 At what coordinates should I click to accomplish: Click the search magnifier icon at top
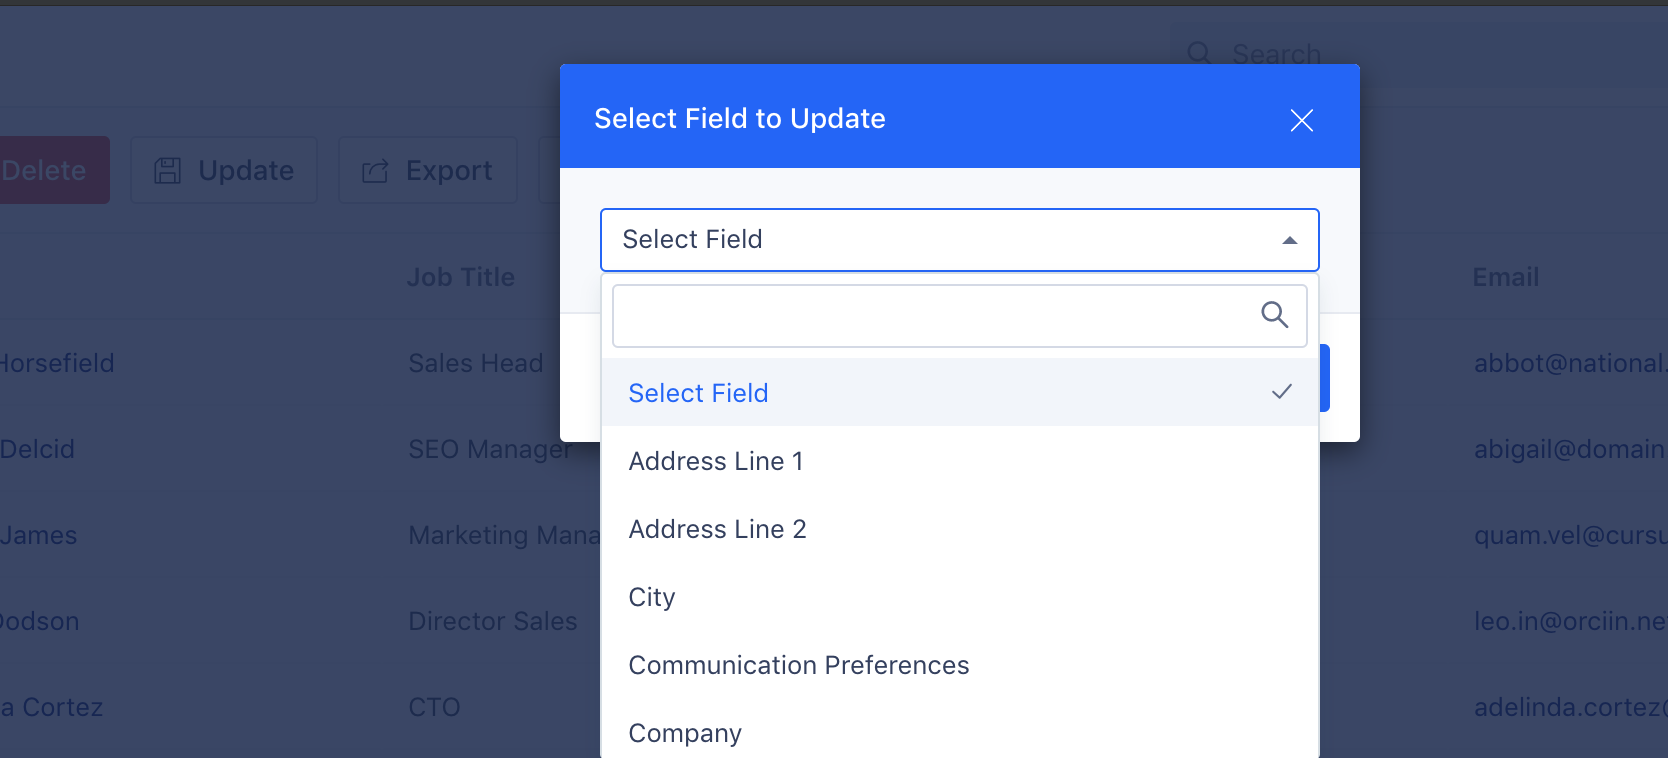tap(1199, 53)
